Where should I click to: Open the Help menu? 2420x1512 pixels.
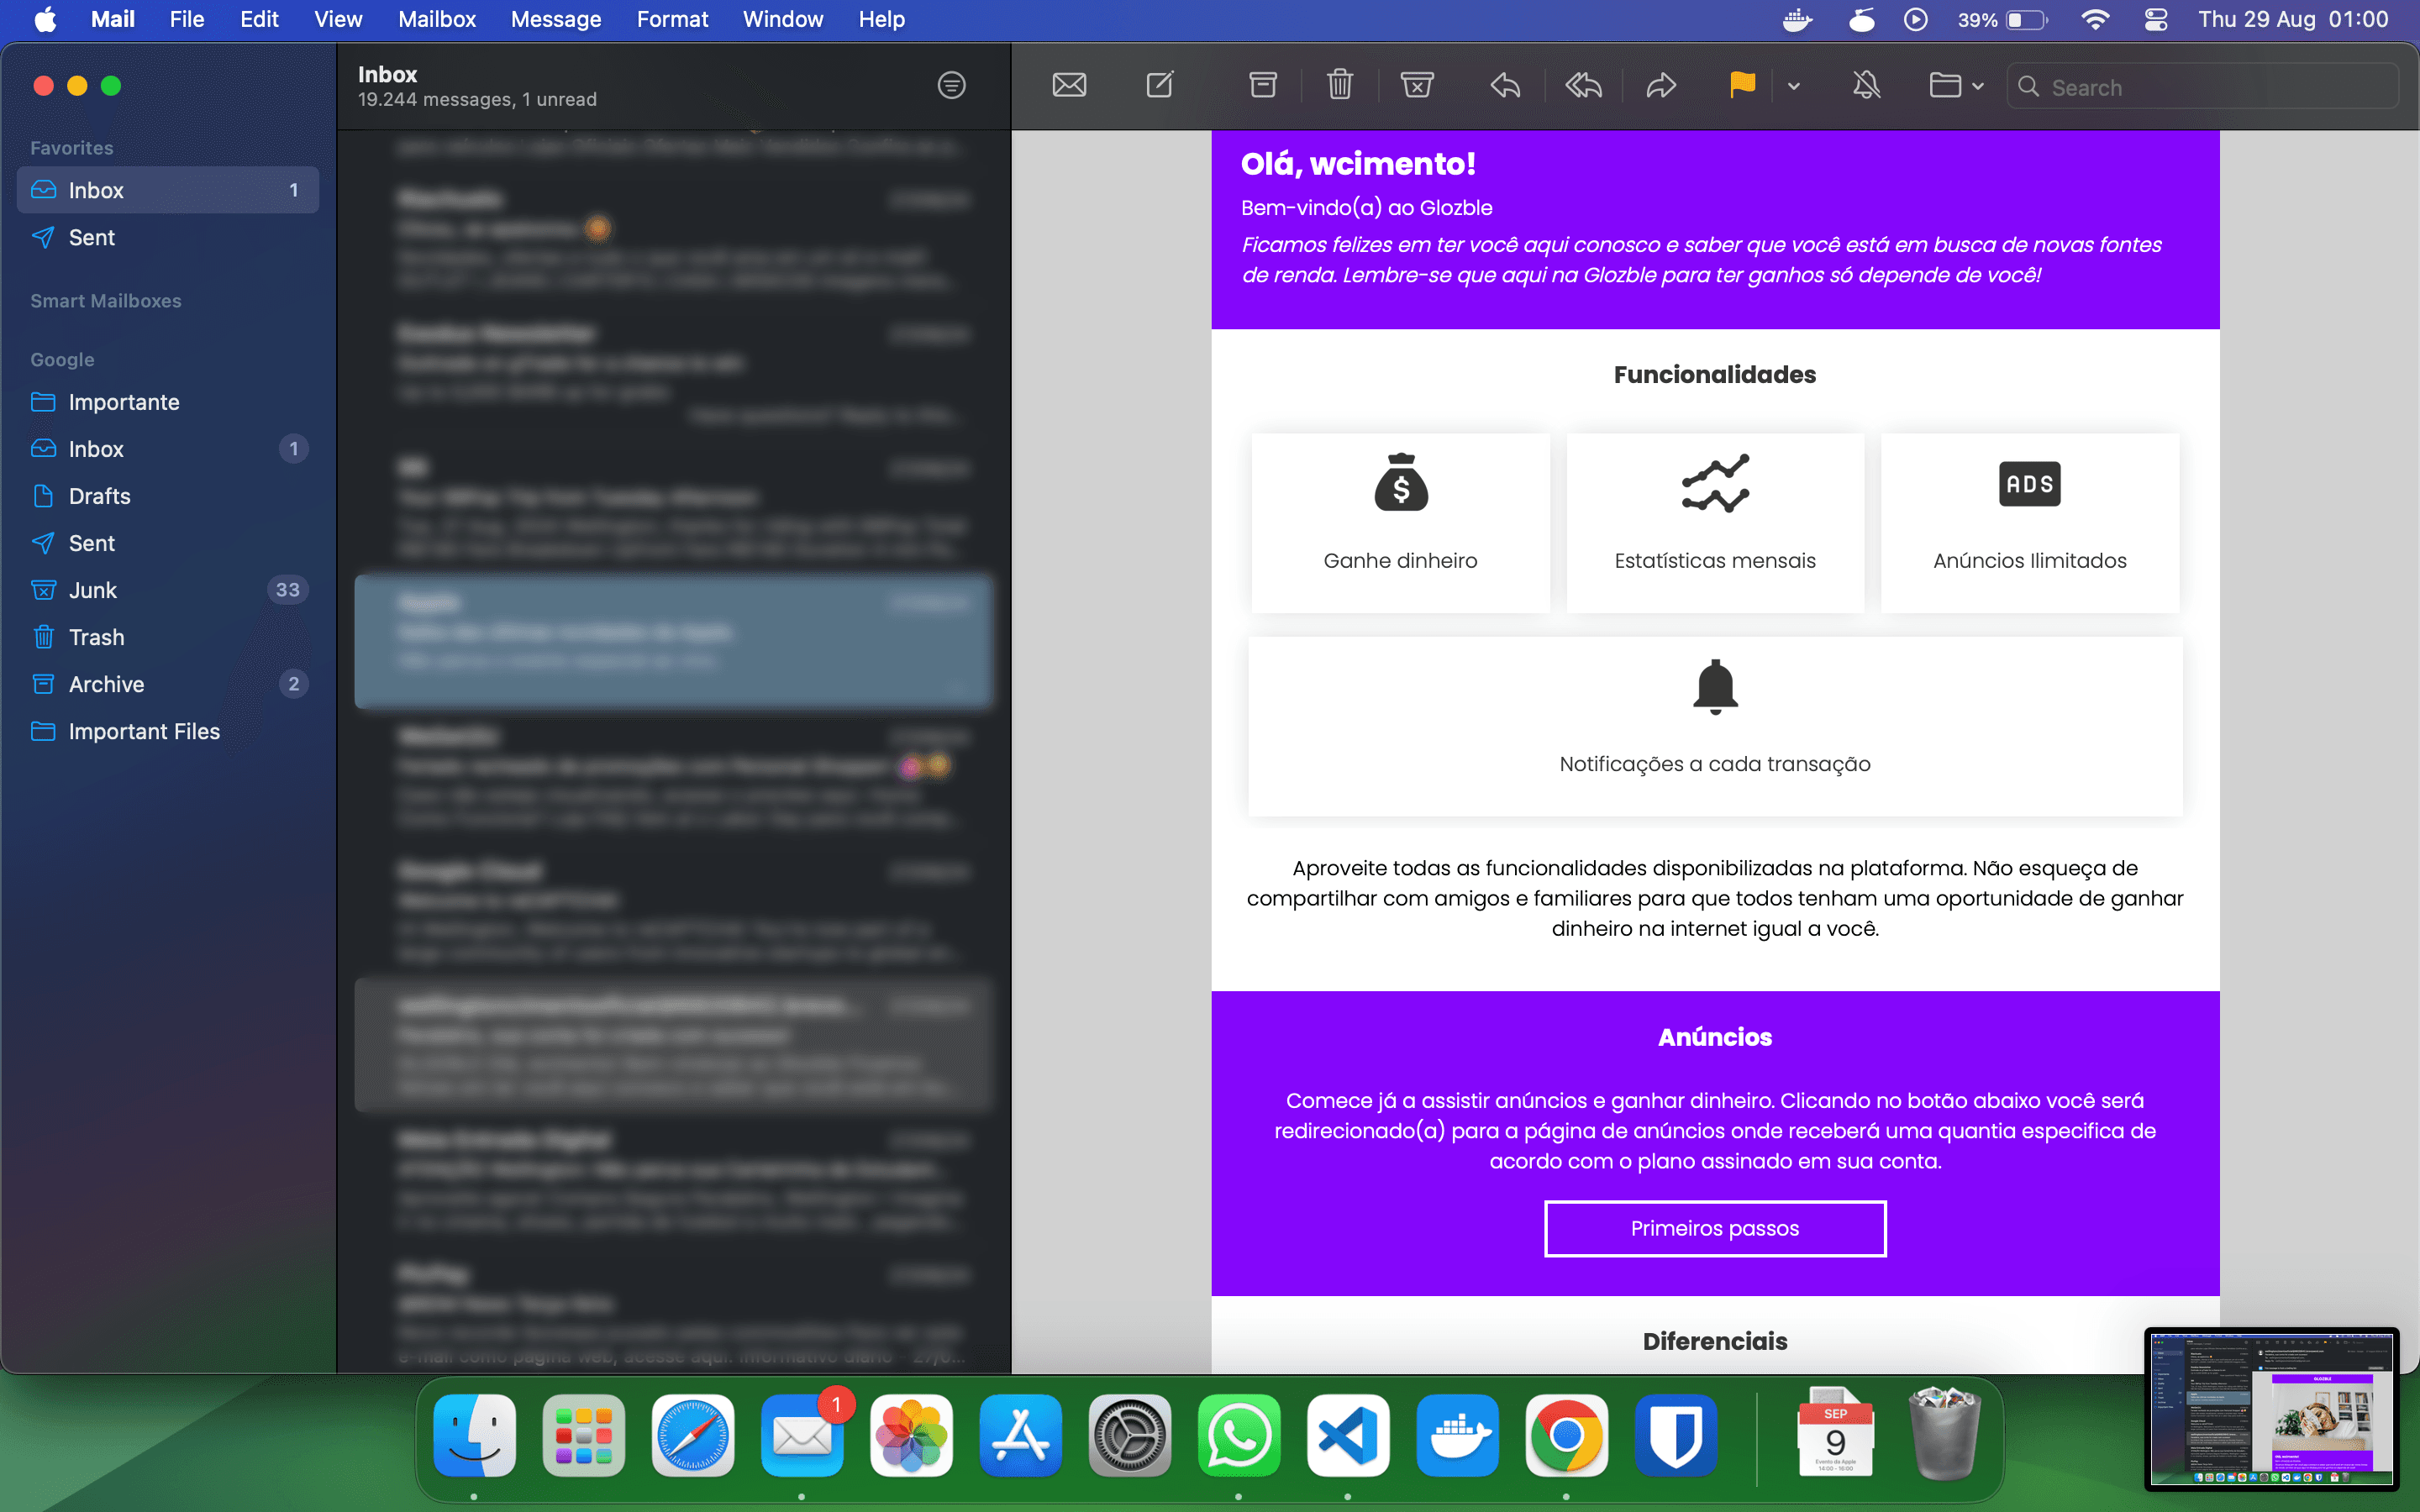point(881,19)
